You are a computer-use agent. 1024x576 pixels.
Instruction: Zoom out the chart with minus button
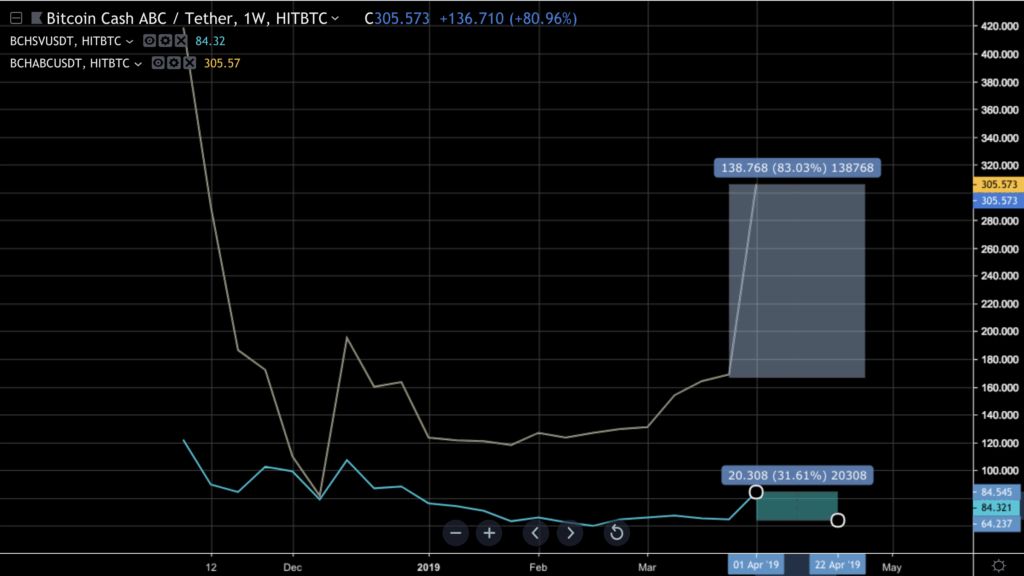point(456,533)
